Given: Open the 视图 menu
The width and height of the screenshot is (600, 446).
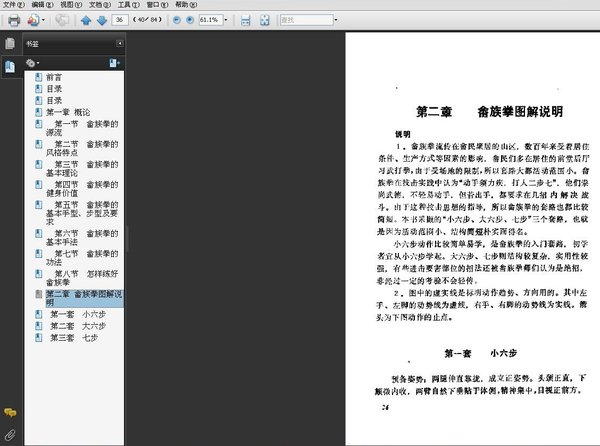Looking at the screenshot, I should [x=71, y=5].
